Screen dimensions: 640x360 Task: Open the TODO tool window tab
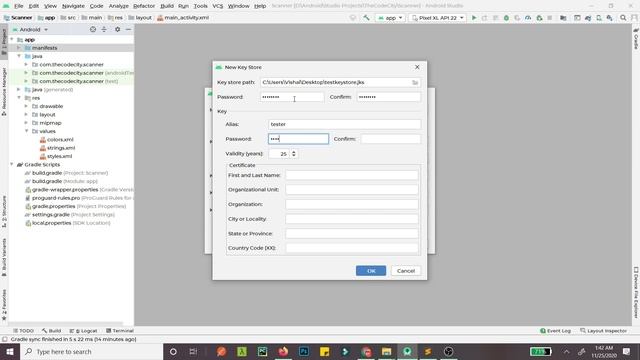pos(23,331)
